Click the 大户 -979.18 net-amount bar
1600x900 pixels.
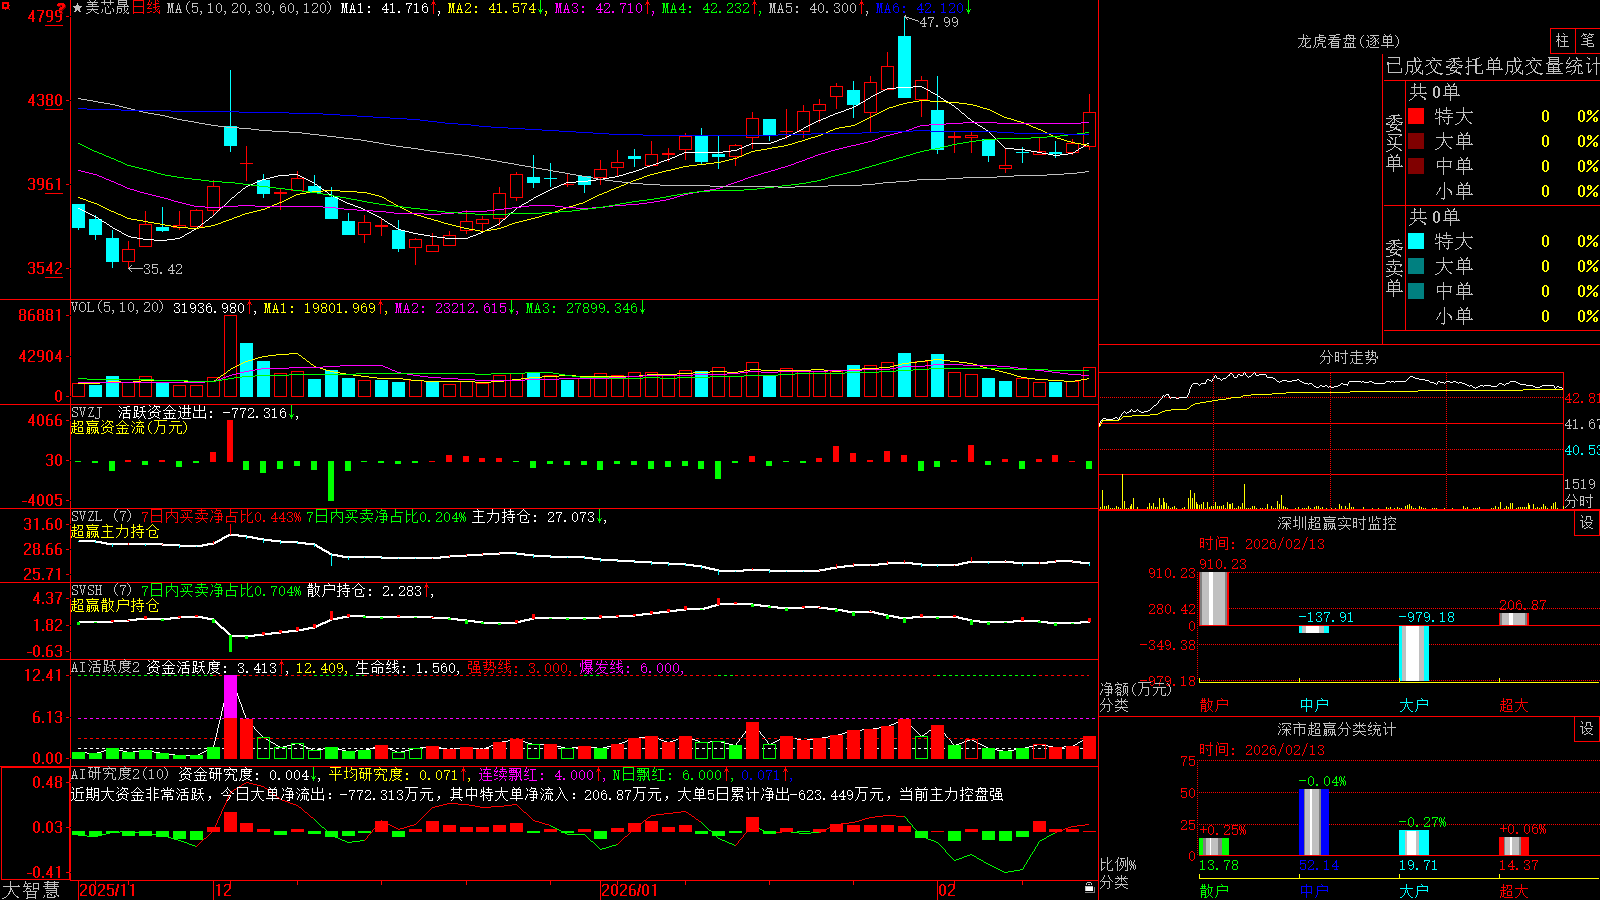(x=1414, y=654)
